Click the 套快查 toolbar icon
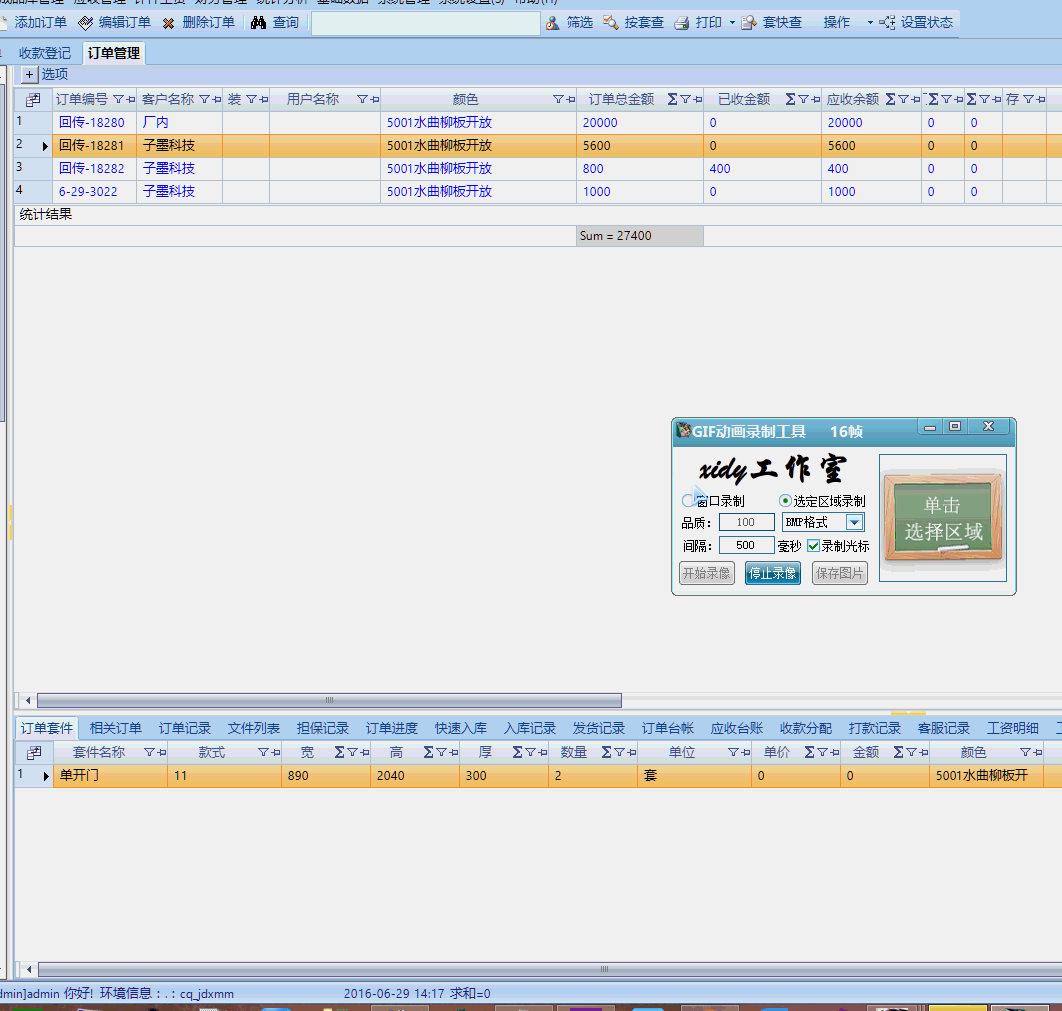1062x1011 pixels. [x=749, y=22]
